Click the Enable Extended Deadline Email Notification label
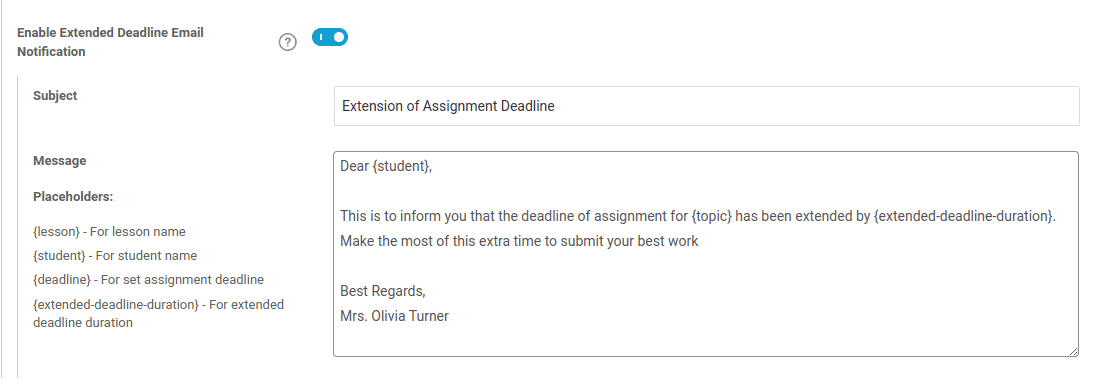1117x384 pixels. point(110,42)
